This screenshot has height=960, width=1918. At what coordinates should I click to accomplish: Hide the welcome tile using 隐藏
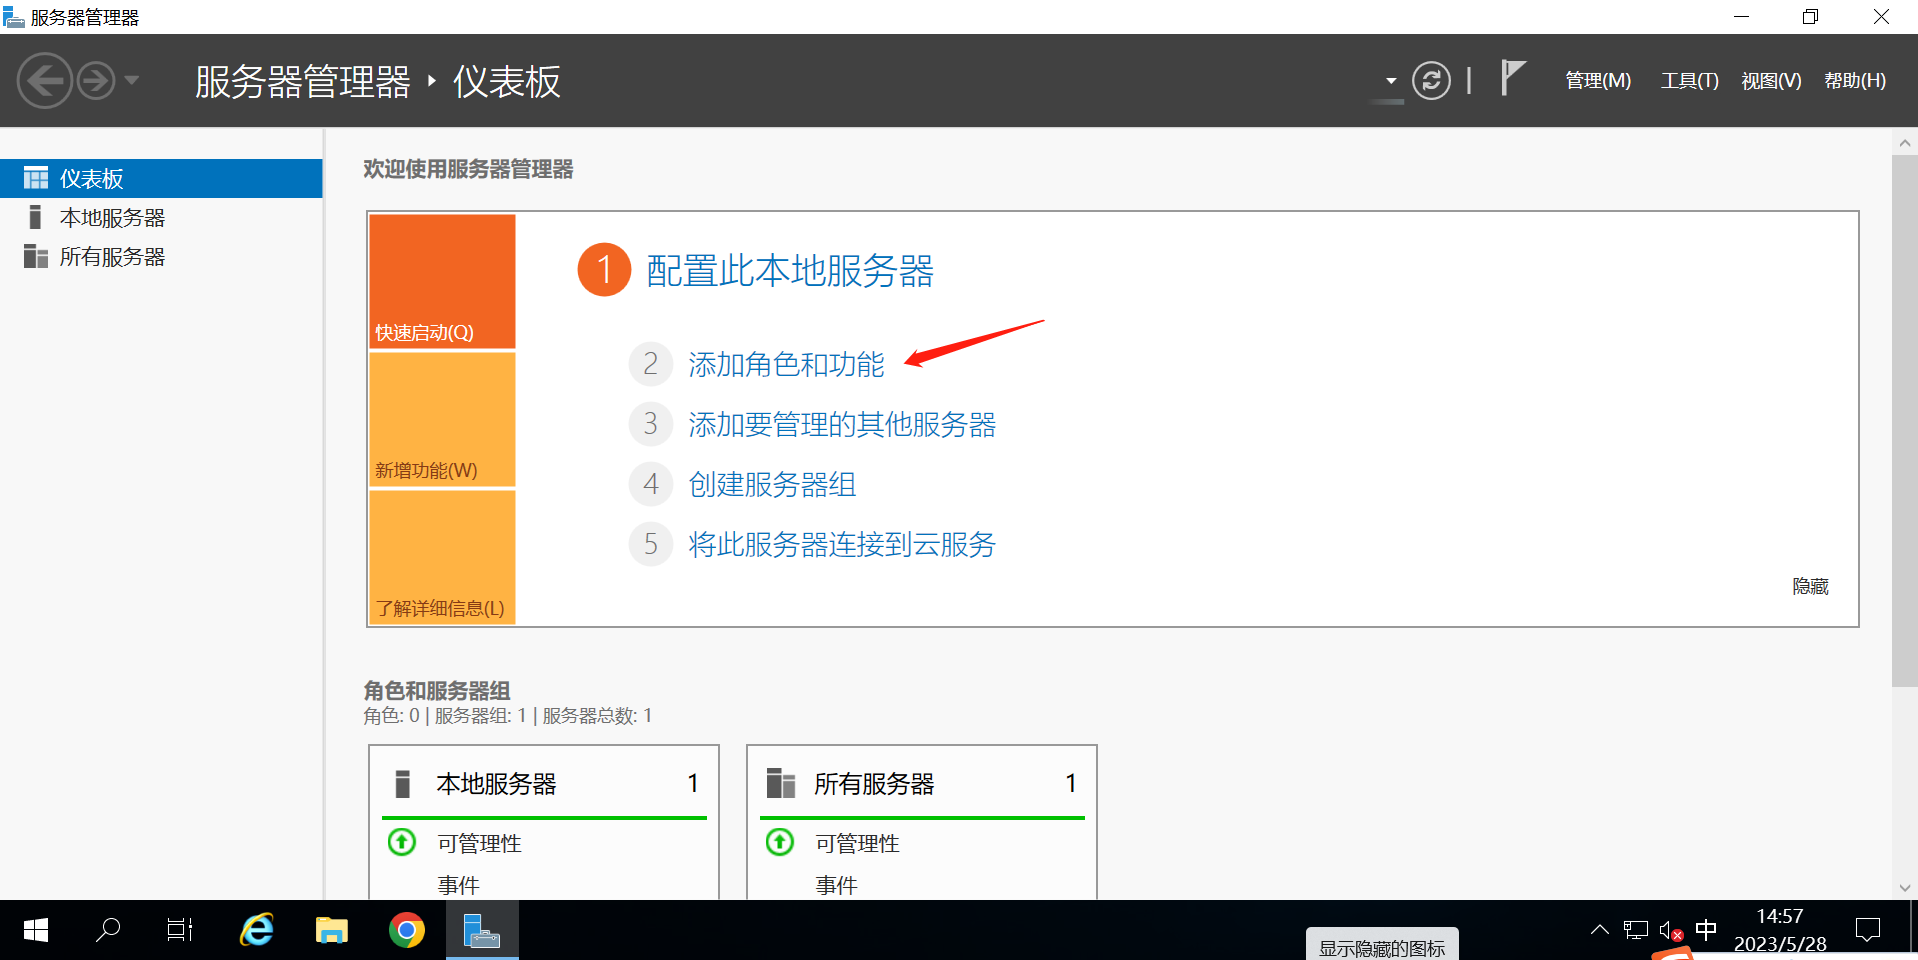click(1810, 587)
